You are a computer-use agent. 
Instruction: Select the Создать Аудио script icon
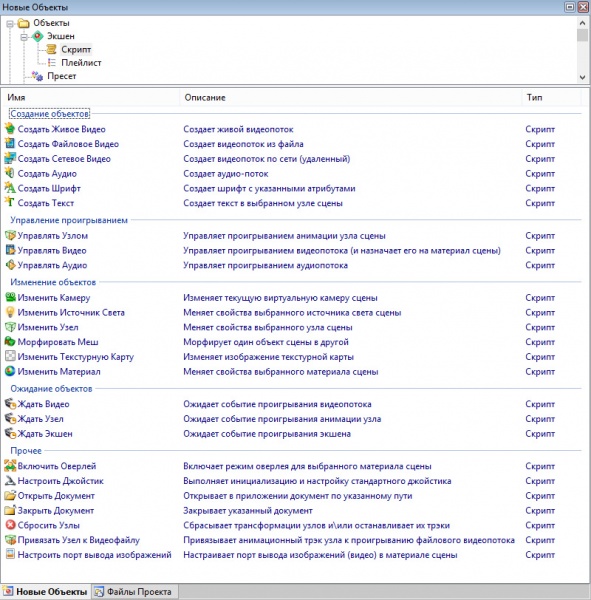point(10,173)
